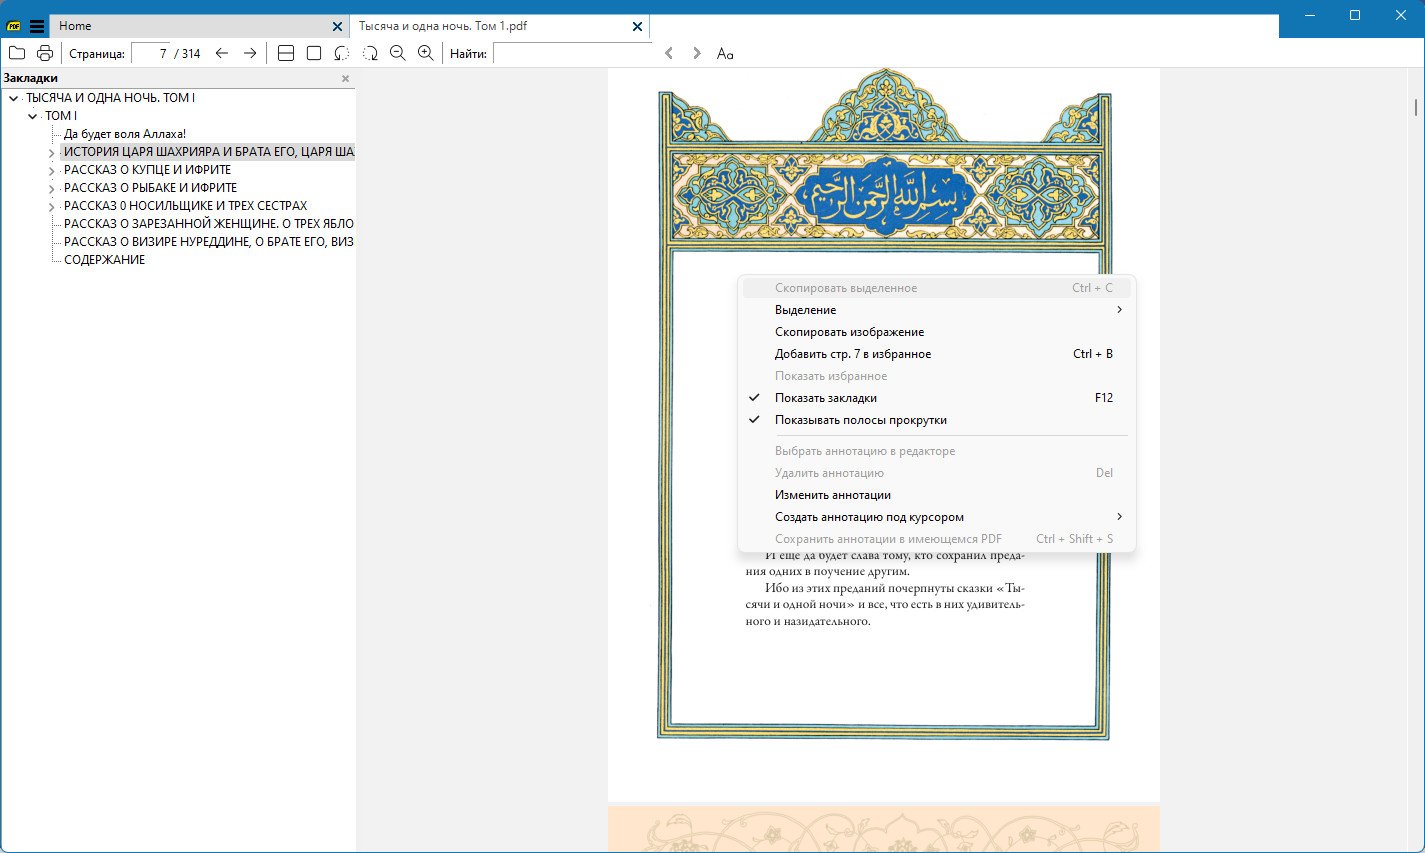Viewport: 1425px width, 853px height.
Task: Choose Скопировать изображение from context menu
Action: click(x=937, y=332)
